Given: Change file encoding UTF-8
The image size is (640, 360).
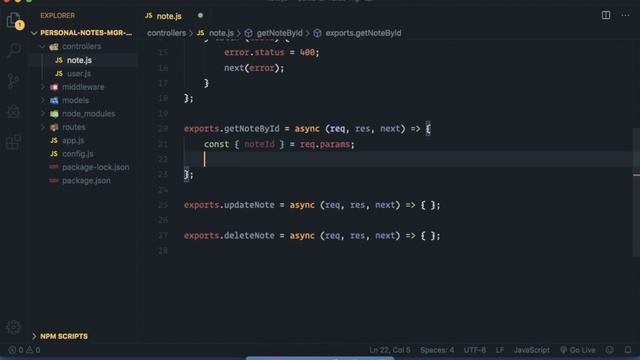Looking at the screenshot, I should (x=475, y=350).
